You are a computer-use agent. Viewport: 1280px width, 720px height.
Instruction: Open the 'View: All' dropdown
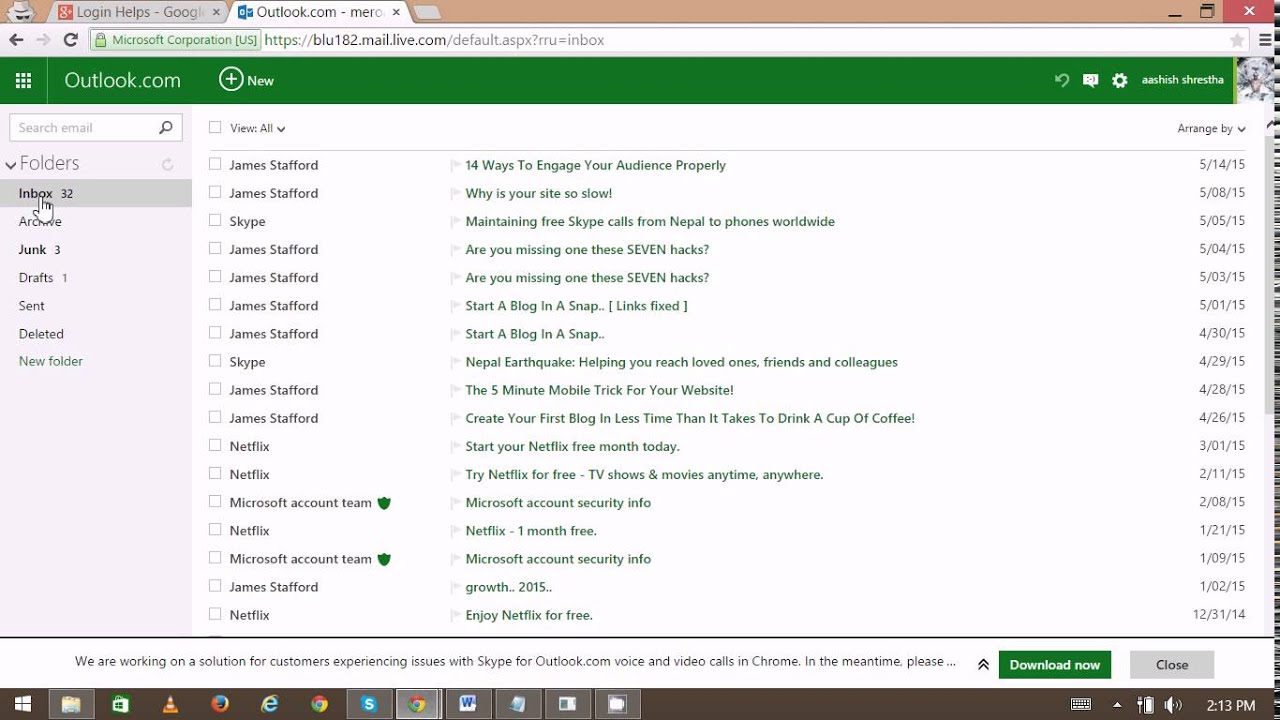tap(257, 128)
